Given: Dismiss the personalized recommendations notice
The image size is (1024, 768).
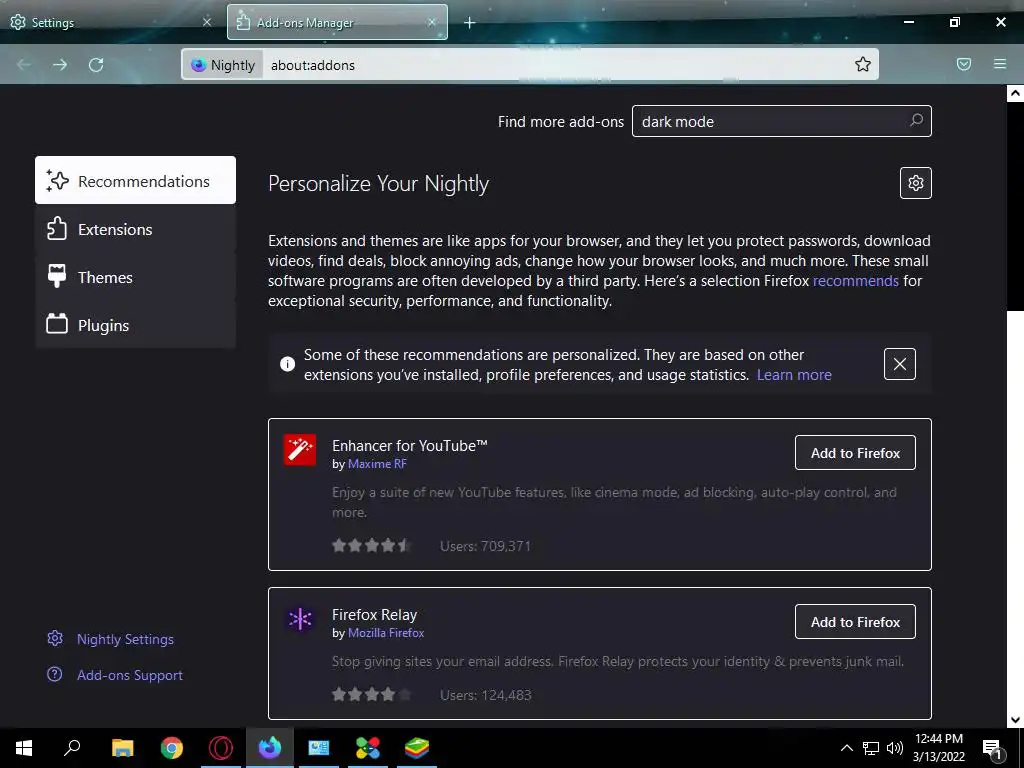Looking at the screenshot, I should 899,364.
